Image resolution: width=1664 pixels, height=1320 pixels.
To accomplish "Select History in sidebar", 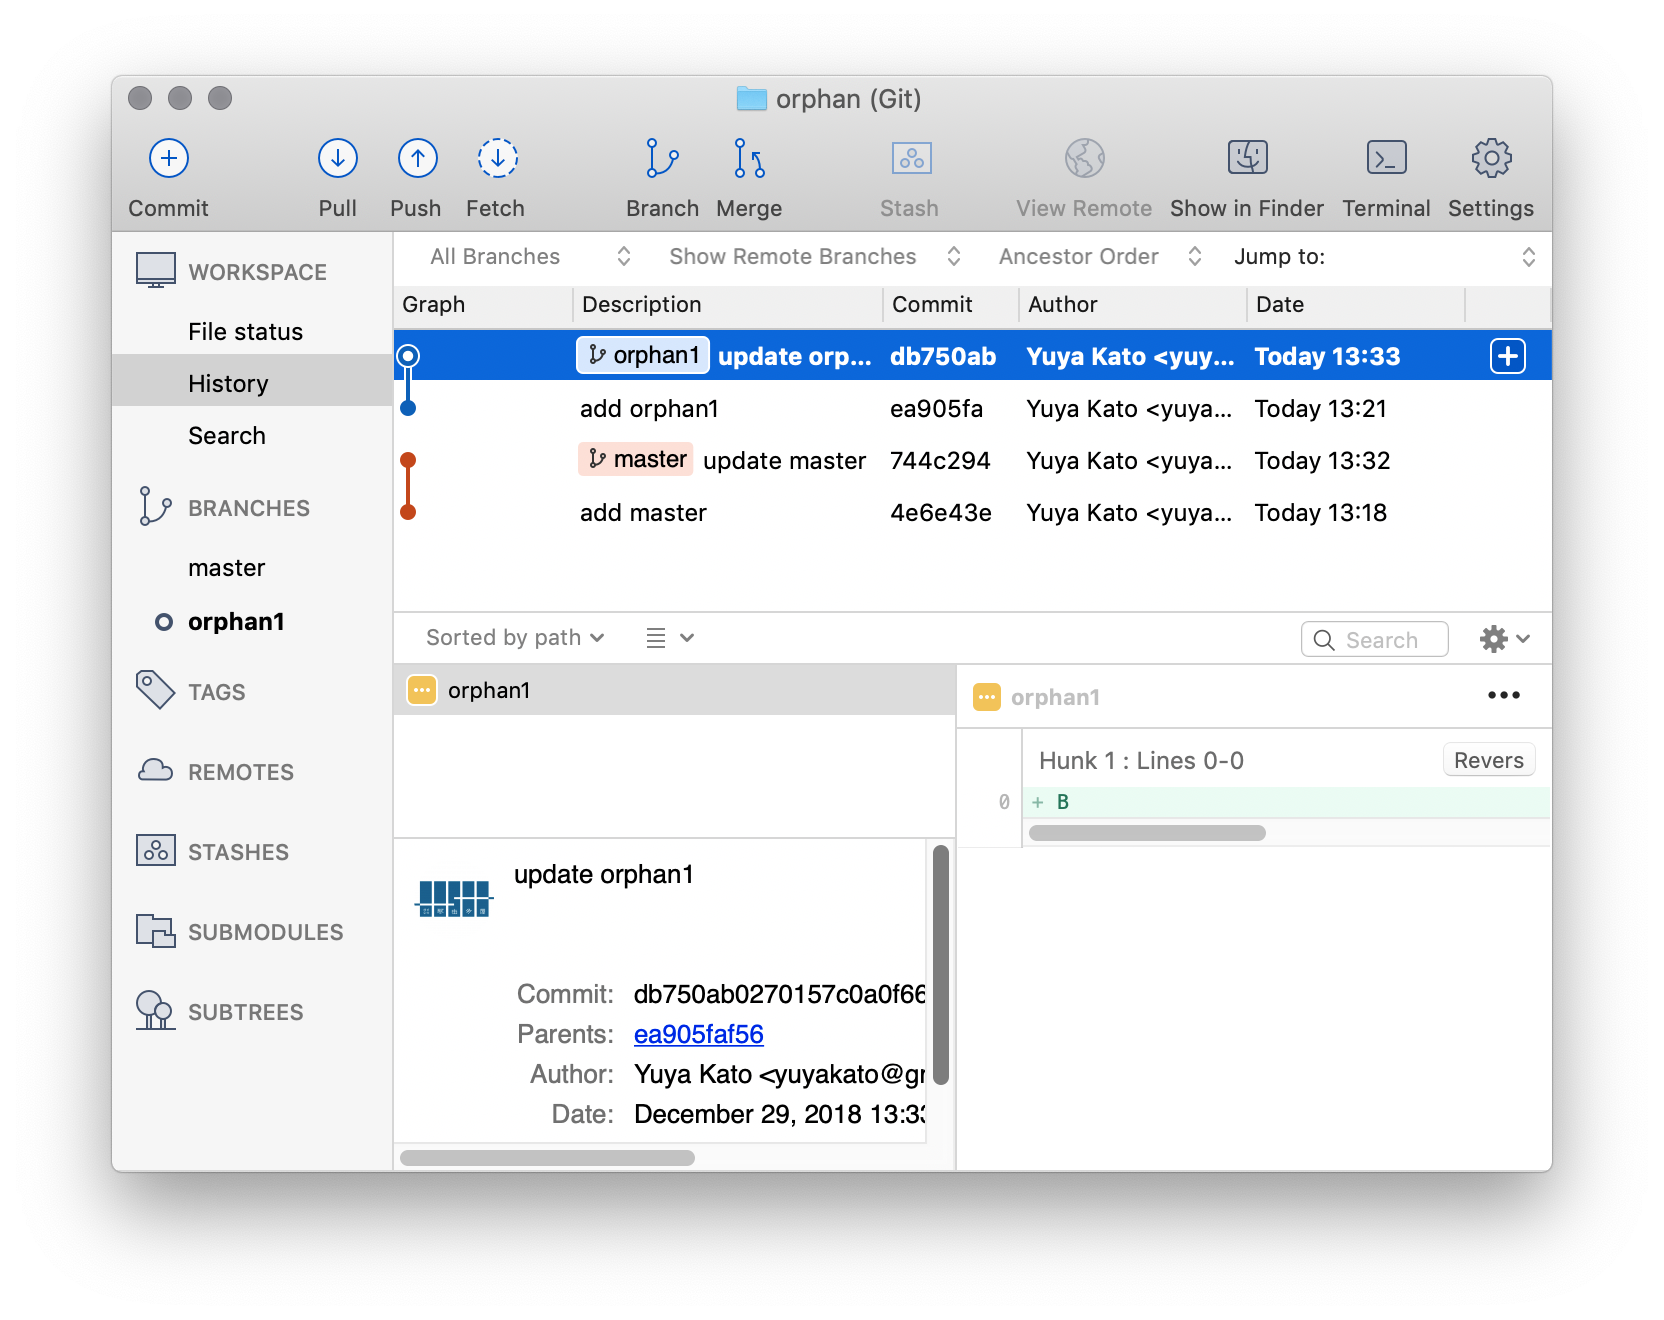I will (252, 380).
